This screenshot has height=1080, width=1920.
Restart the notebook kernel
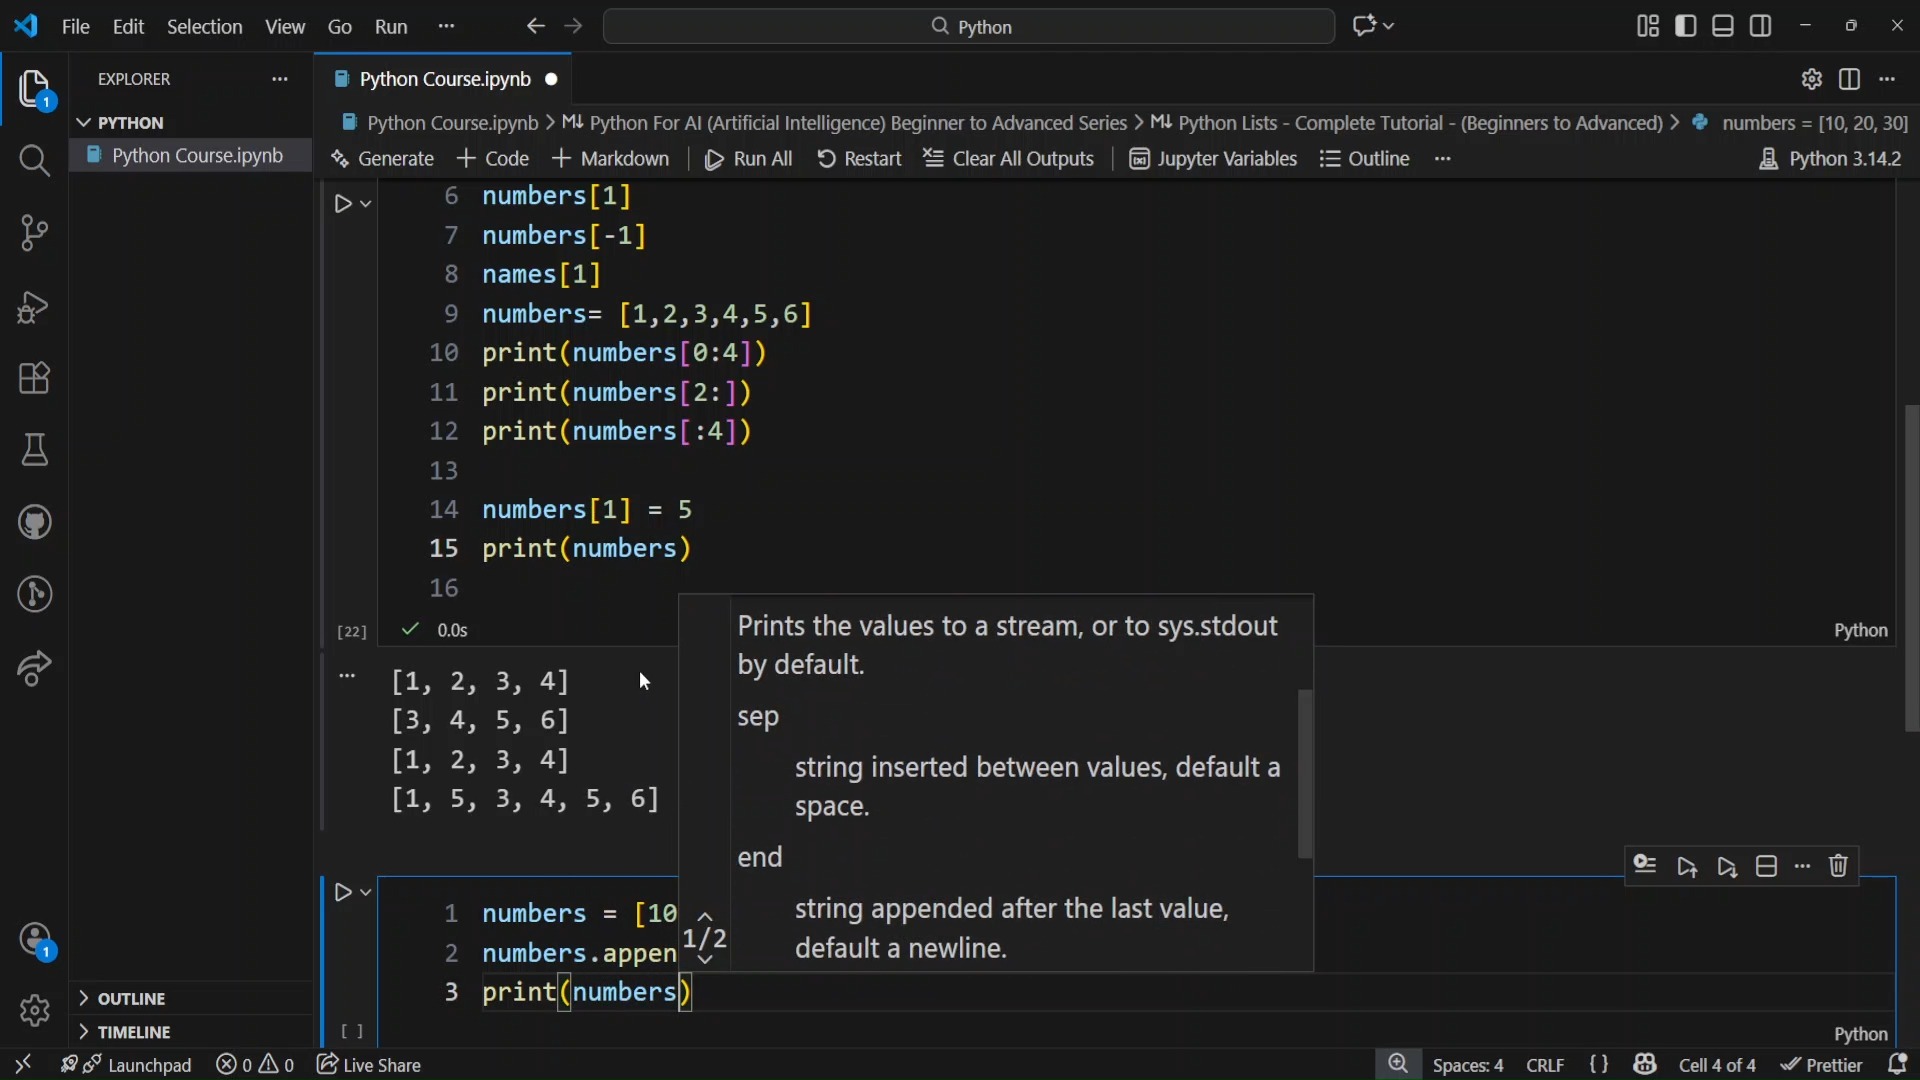click(x=860, y=160)
